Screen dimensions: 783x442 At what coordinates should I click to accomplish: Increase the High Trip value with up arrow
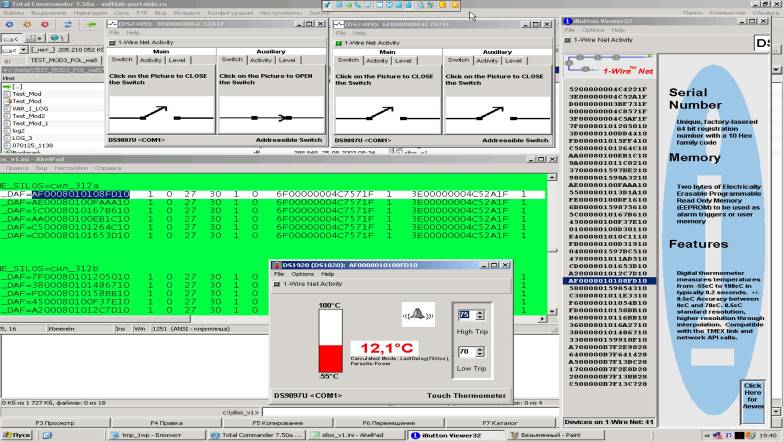480,312
